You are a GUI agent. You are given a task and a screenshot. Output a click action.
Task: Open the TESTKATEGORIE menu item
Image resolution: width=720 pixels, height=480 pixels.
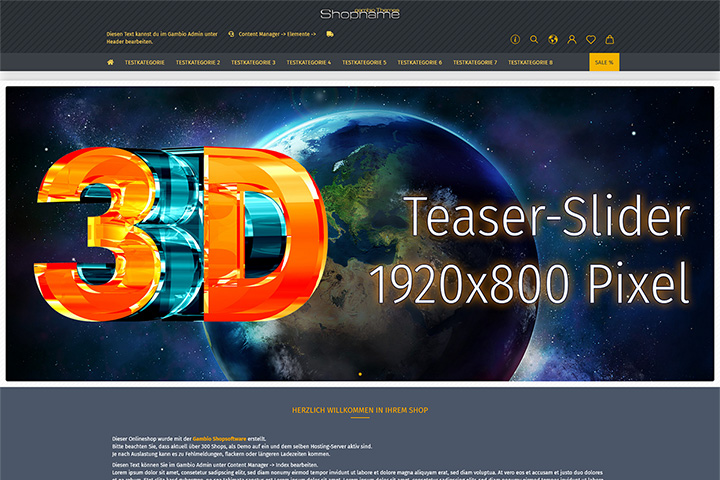click(145, 62)
